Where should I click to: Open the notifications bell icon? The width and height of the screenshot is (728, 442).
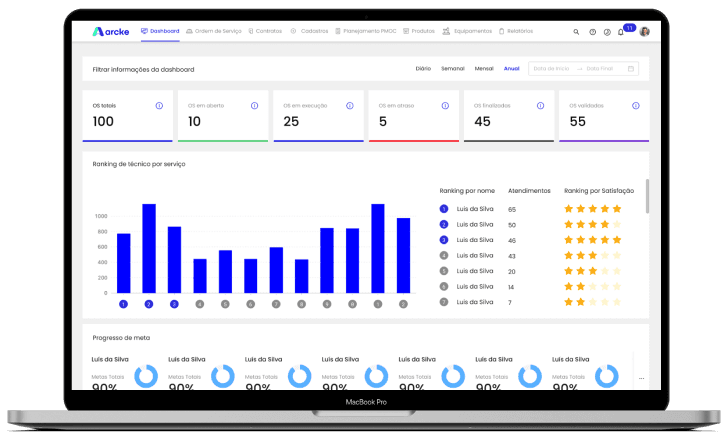(621, 32)
